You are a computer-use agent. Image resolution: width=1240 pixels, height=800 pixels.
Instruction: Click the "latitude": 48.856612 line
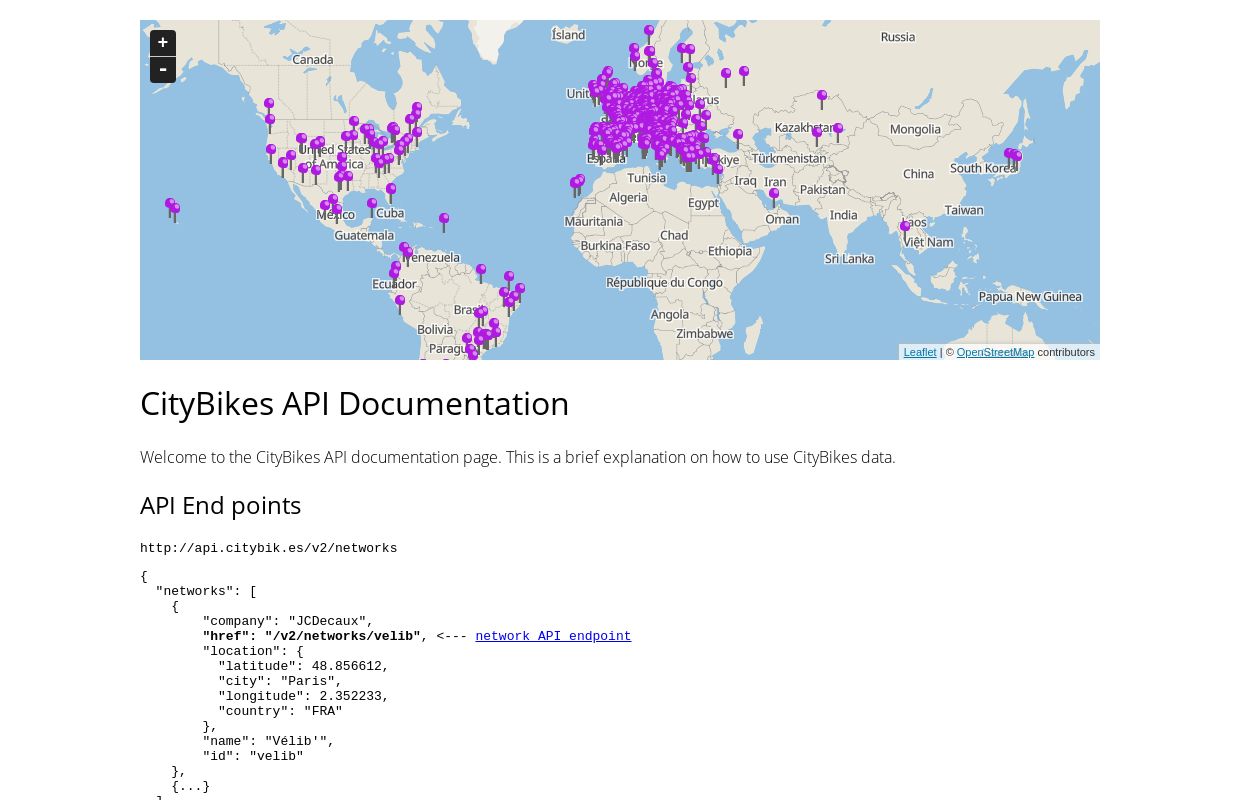(304, 666)
